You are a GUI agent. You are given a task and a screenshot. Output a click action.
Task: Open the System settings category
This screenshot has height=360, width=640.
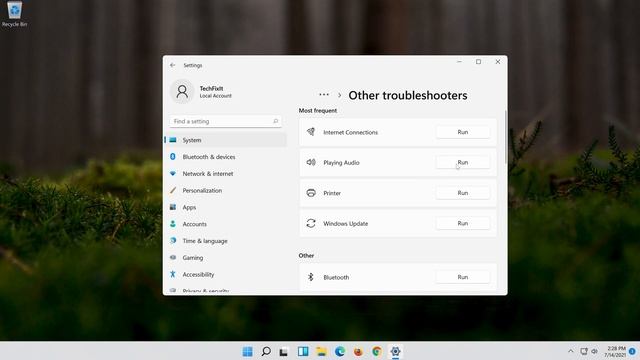pos(226,140)
